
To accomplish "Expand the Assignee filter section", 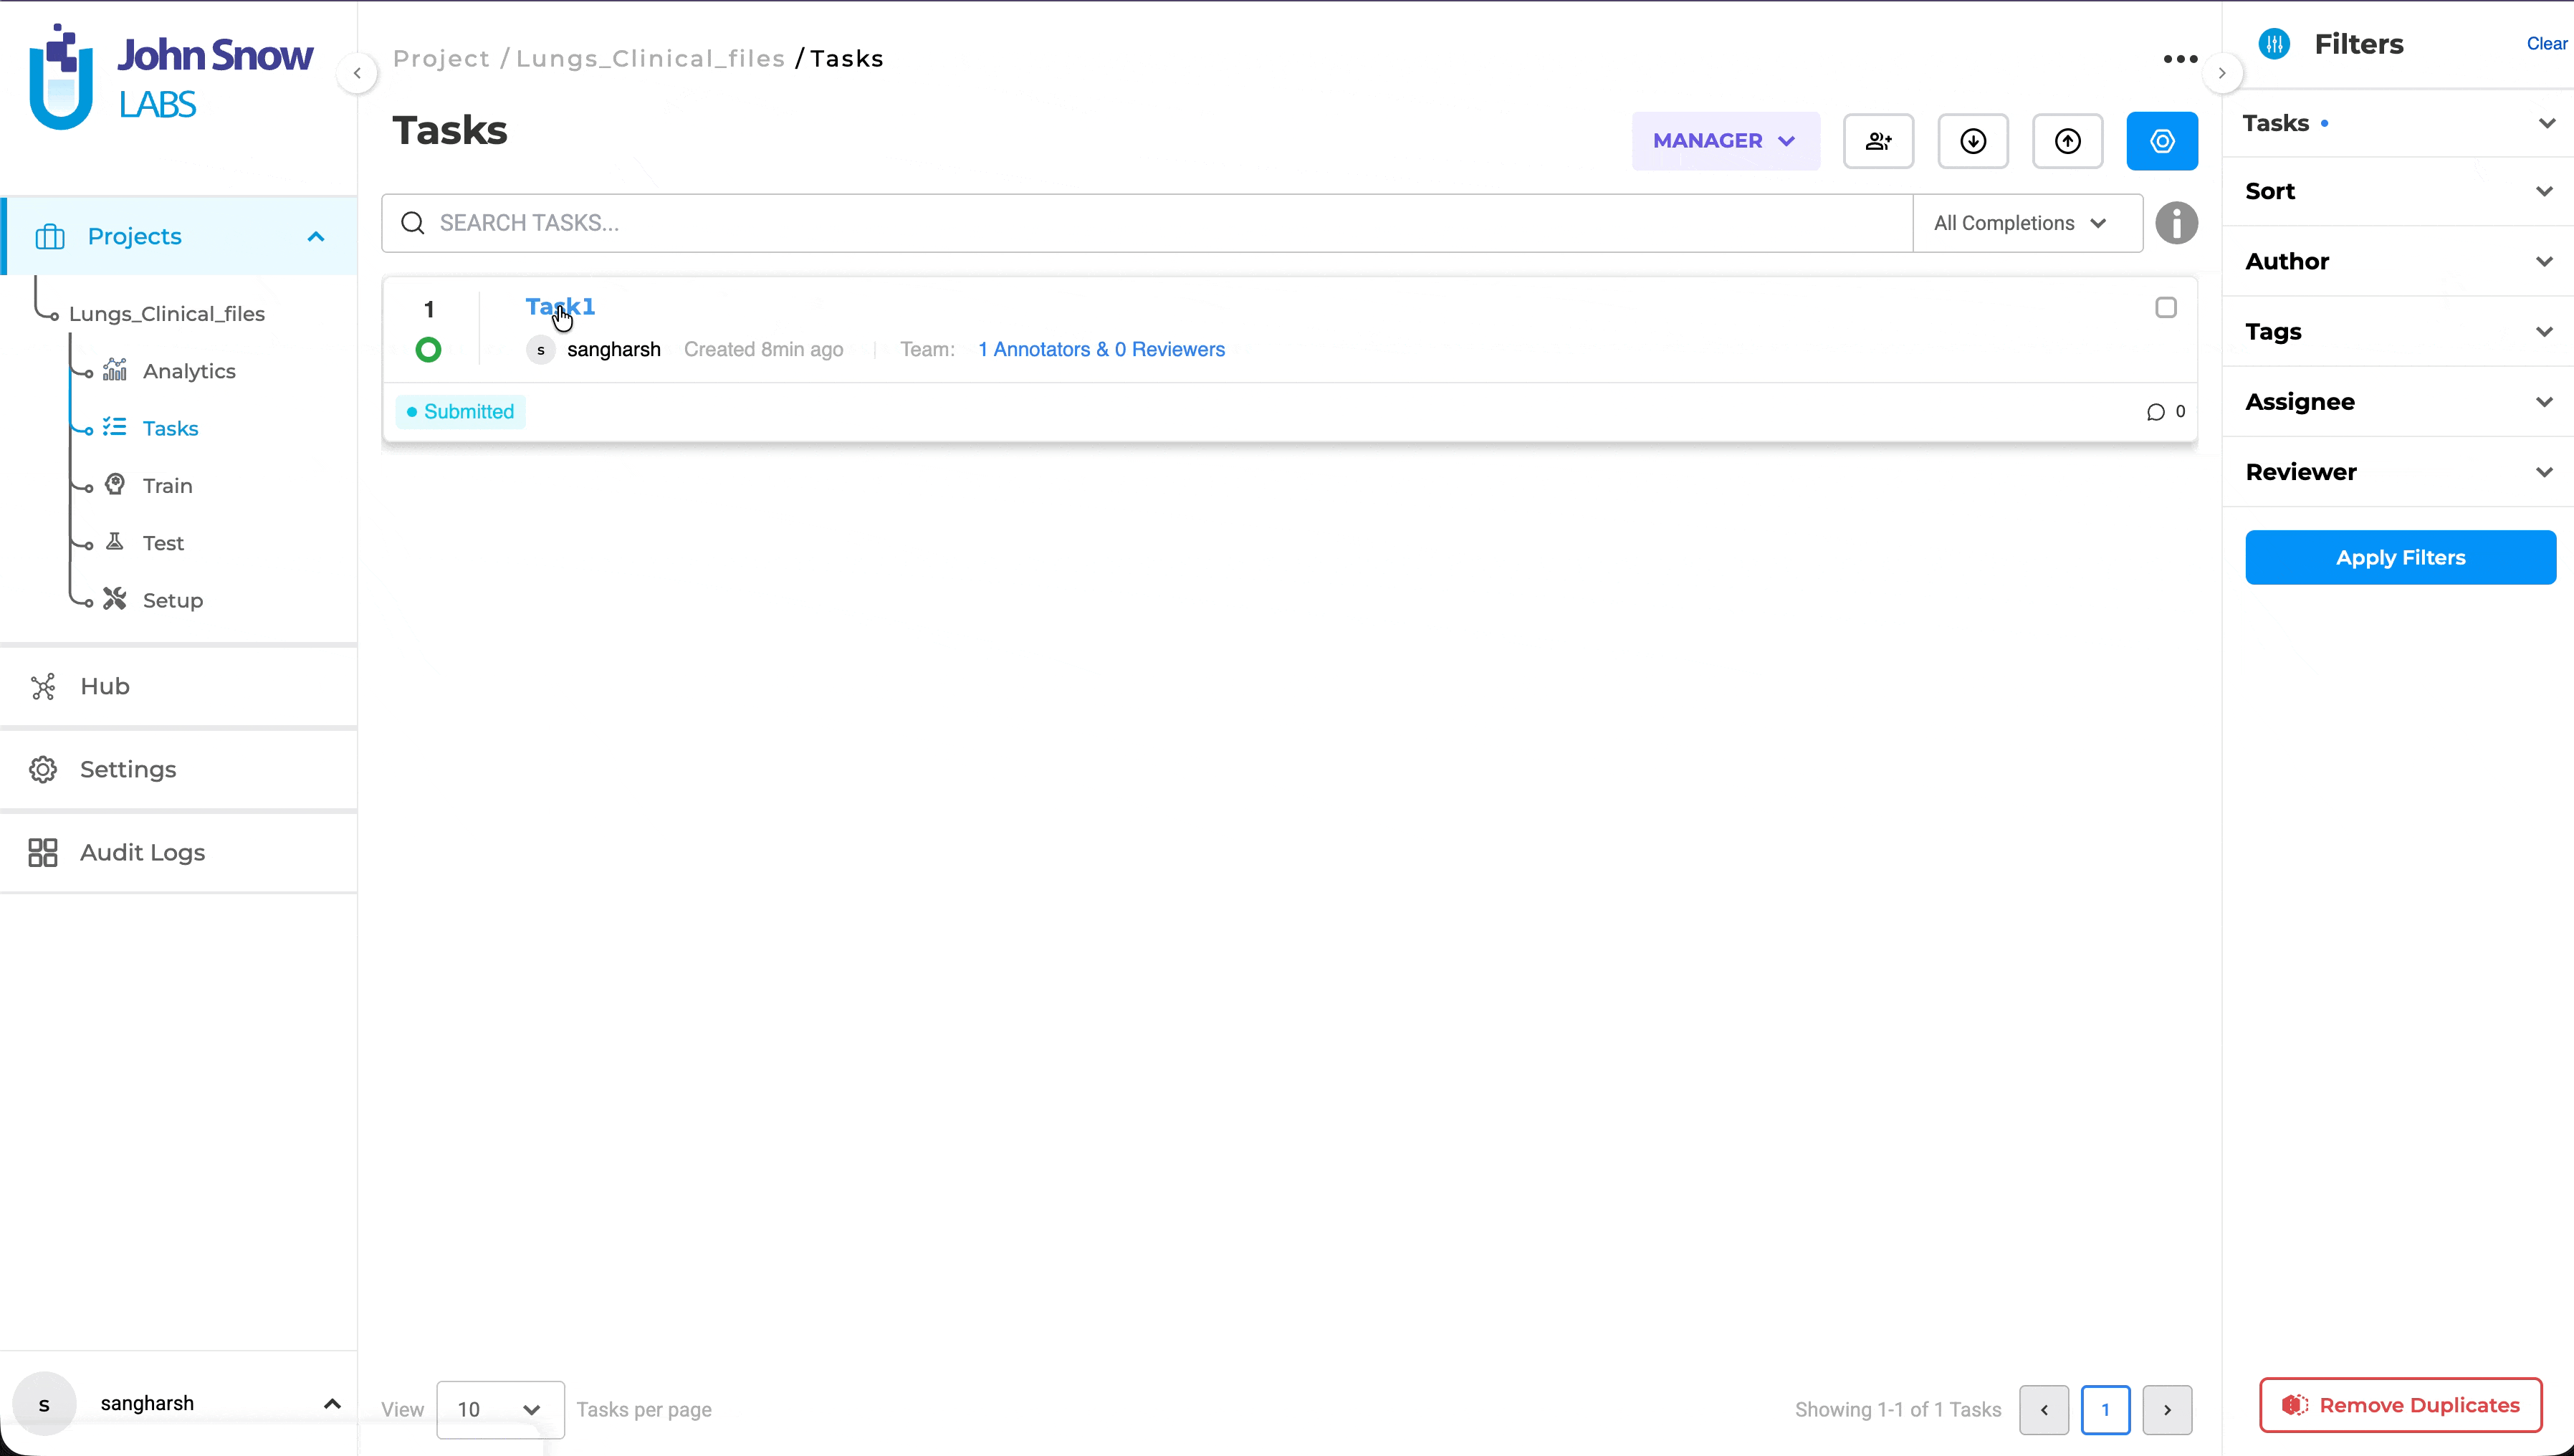I will pyautogui.click(x=2399, y=402).
